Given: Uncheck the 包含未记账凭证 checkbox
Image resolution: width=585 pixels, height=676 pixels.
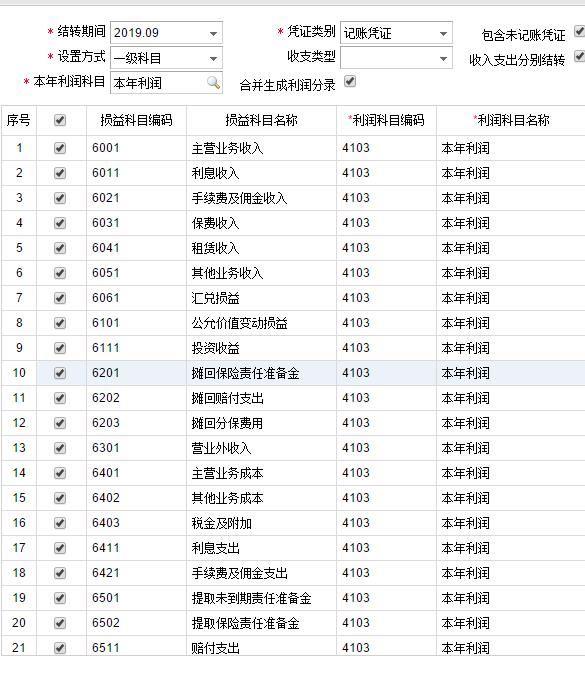Looking at the screenshot, I should click(x=579, y=31).
